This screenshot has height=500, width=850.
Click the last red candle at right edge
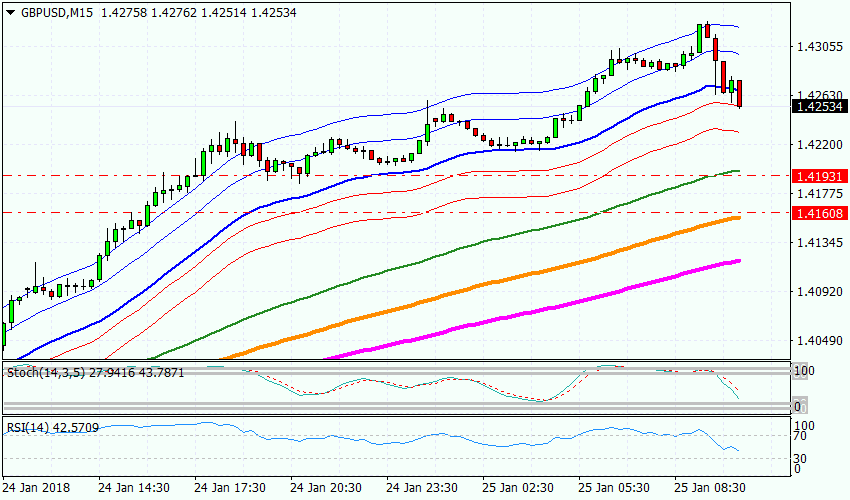pyautogui.click(x=740, y=94)
